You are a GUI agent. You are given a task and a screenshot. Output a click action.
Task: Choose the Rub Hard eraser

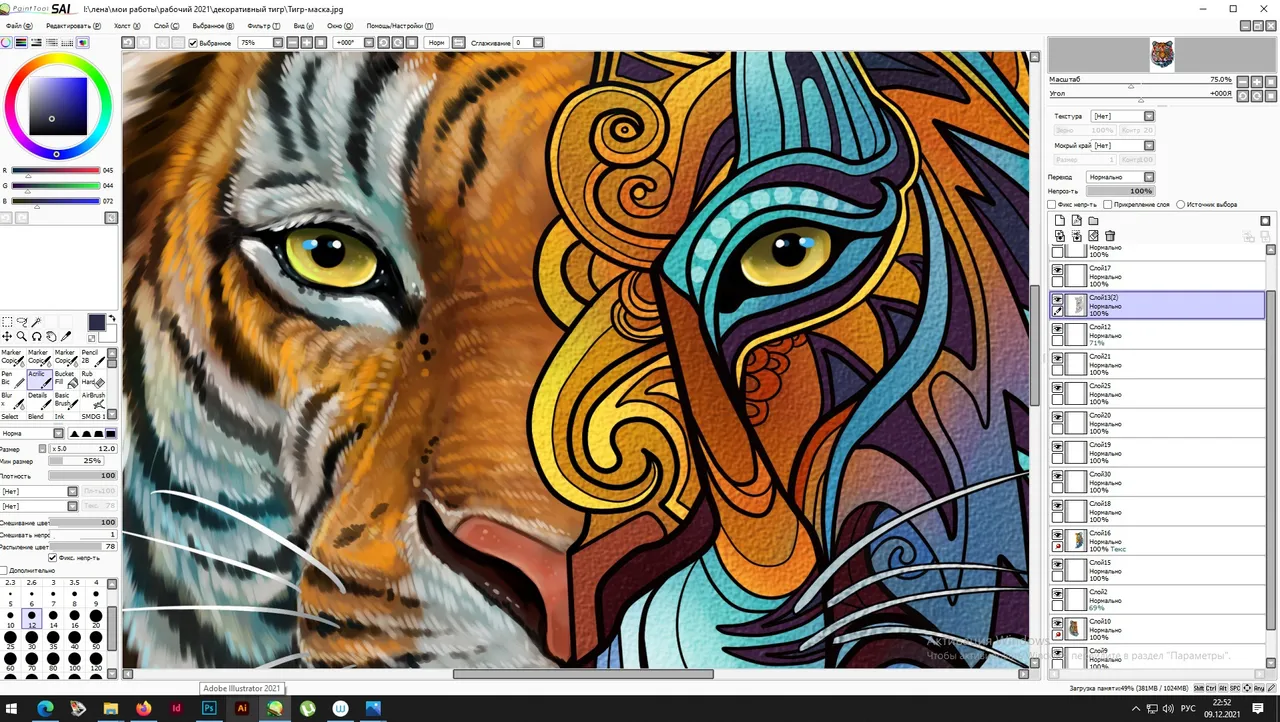click(93, 379)
